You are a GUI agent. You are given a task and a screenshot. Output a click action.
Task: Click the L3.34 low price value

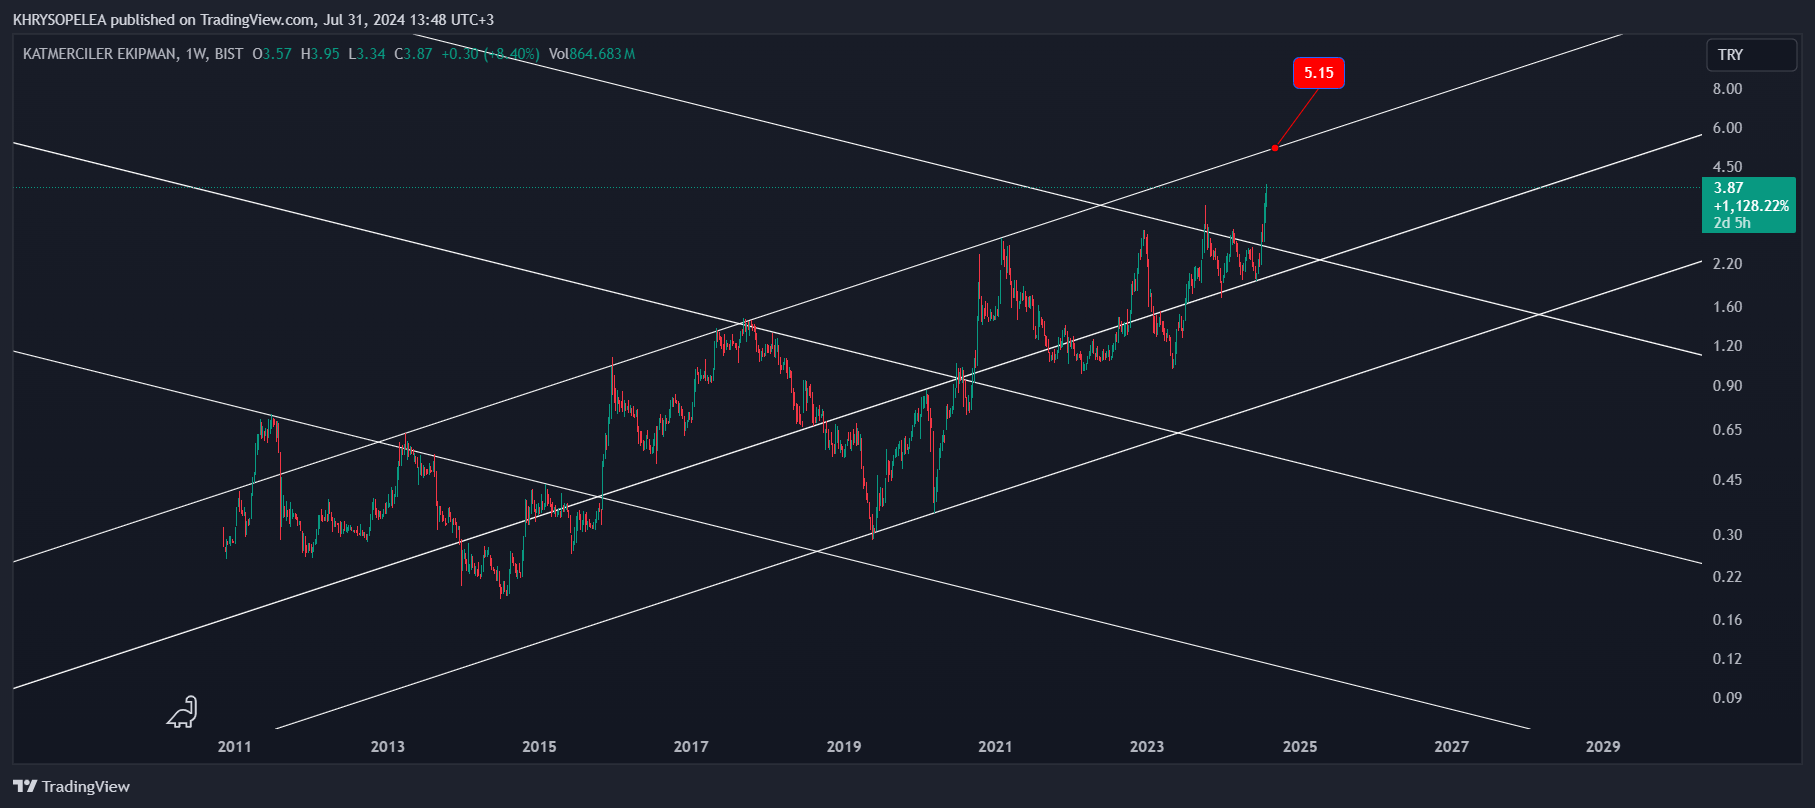coord(367,54)
